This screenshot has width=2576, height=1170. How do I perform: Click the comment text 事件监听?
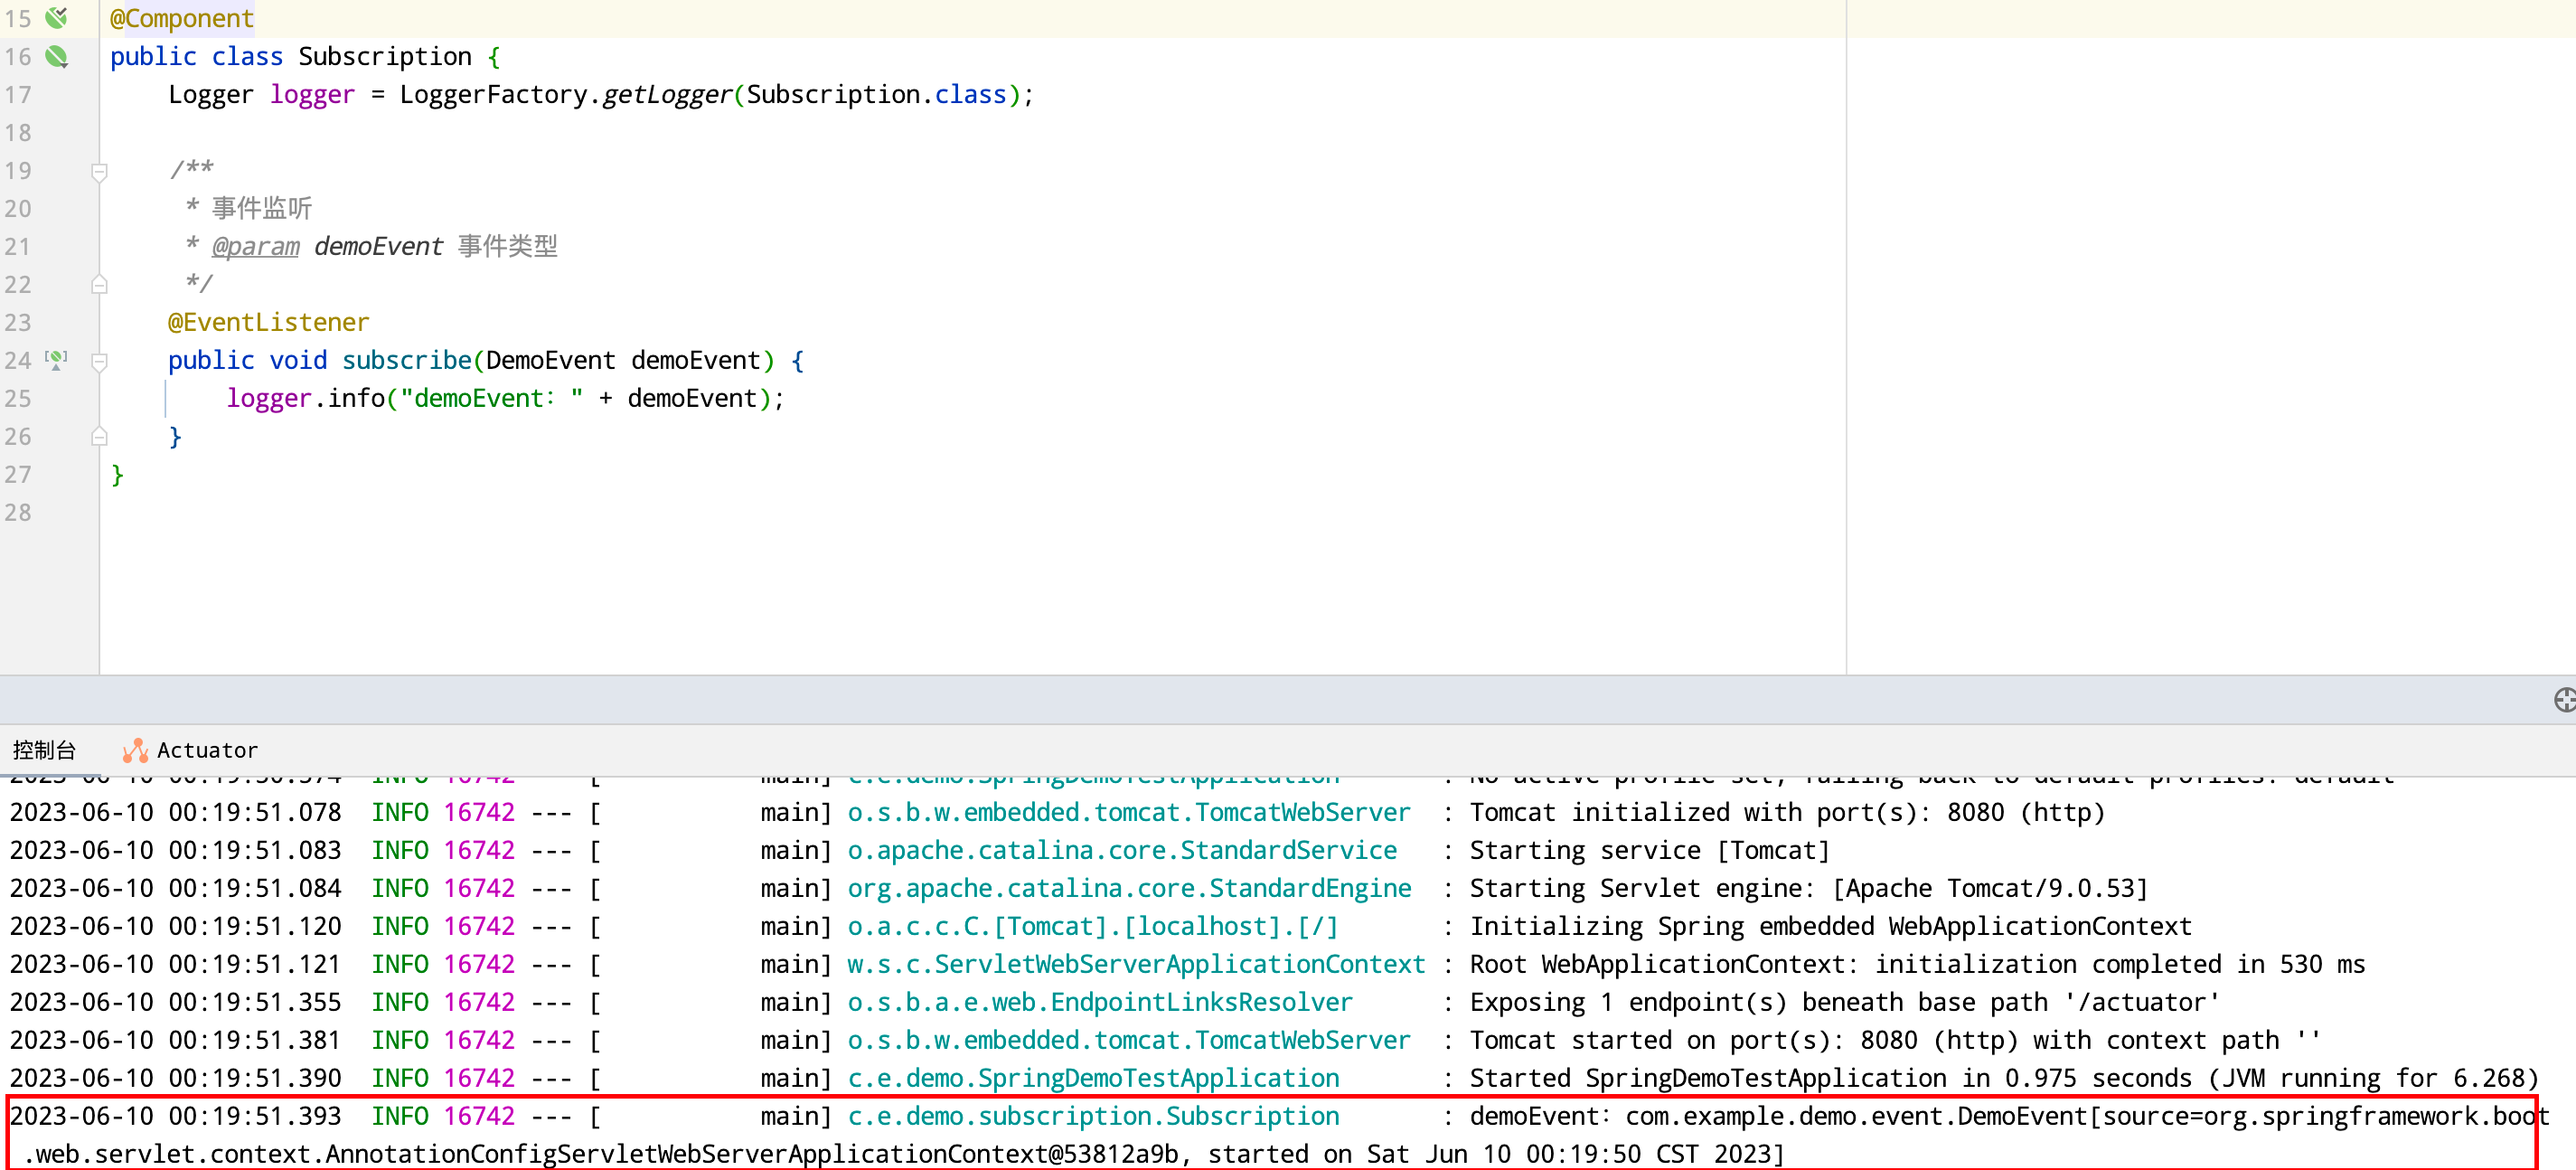(x=262, y=208)
